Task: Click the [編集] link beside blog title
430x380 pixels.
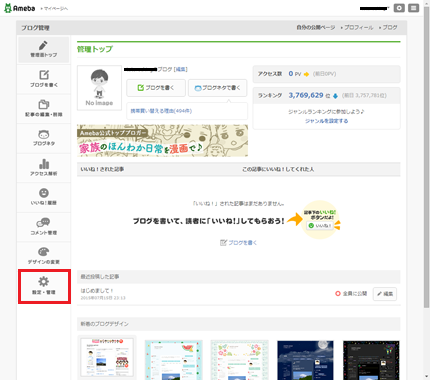Action: point(181,69)
